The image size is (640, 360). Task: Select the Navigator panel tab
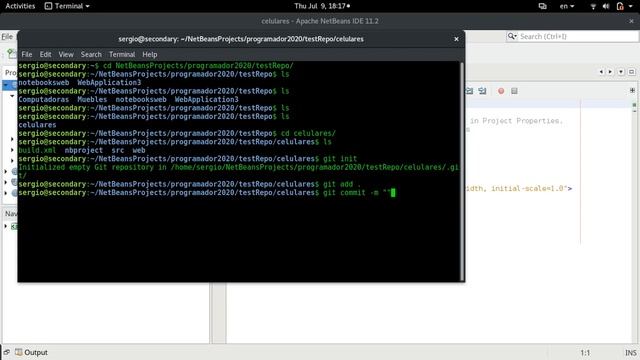(11, 213)
